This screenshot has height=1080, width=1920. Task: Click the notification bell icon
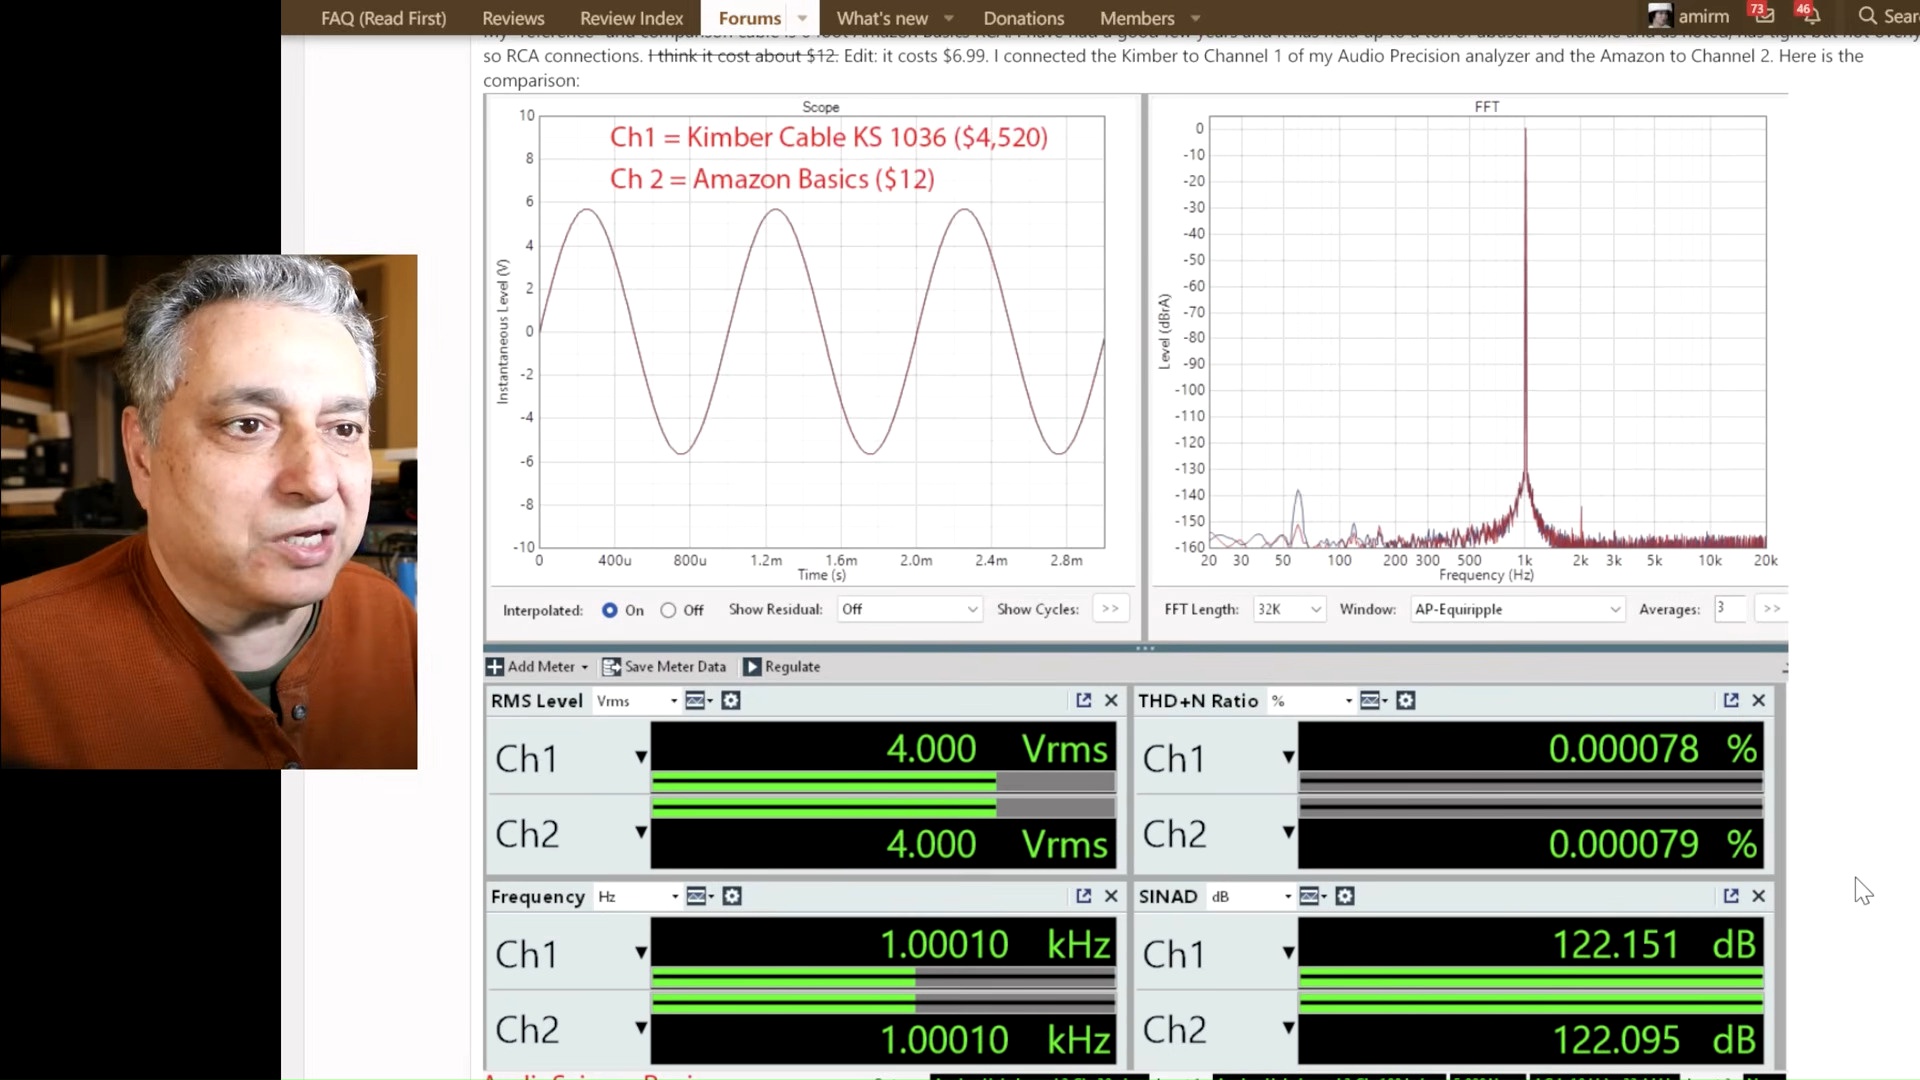coord(1811,17)
